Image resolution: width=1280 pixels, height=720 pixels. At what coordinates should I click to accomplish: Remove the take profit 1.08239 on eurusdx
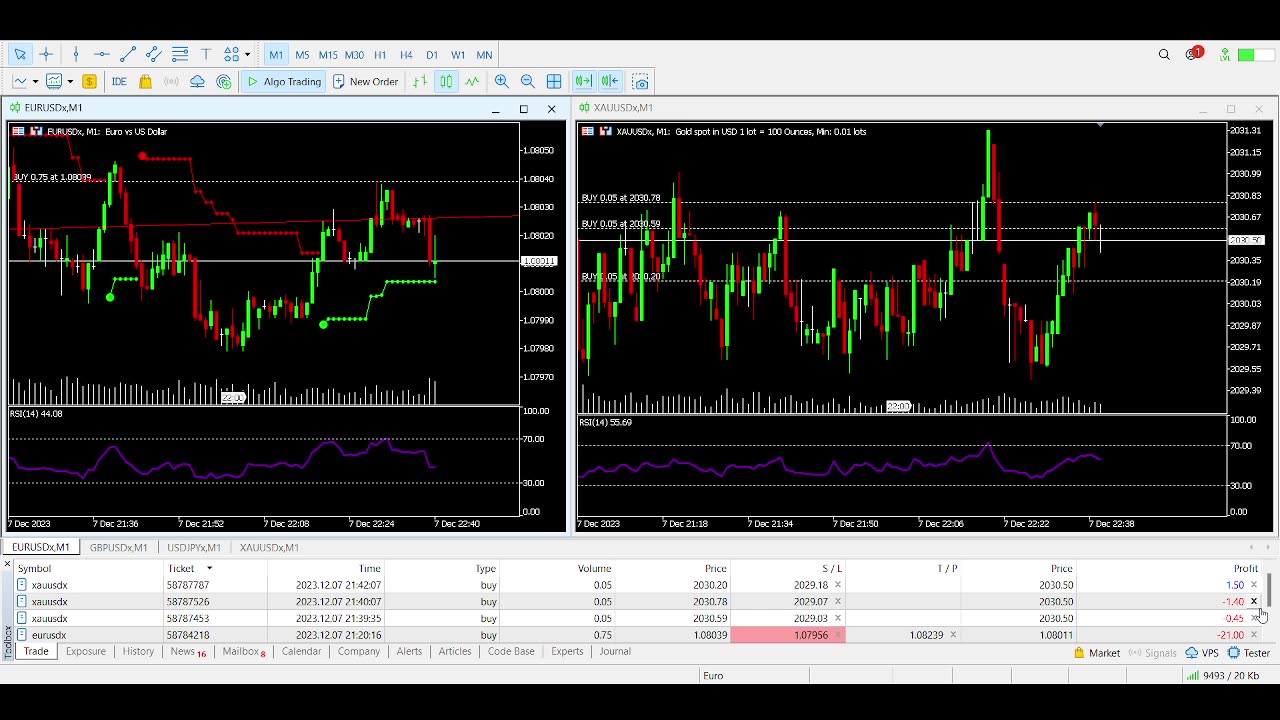pyautogui.click(x=953, y=635)
